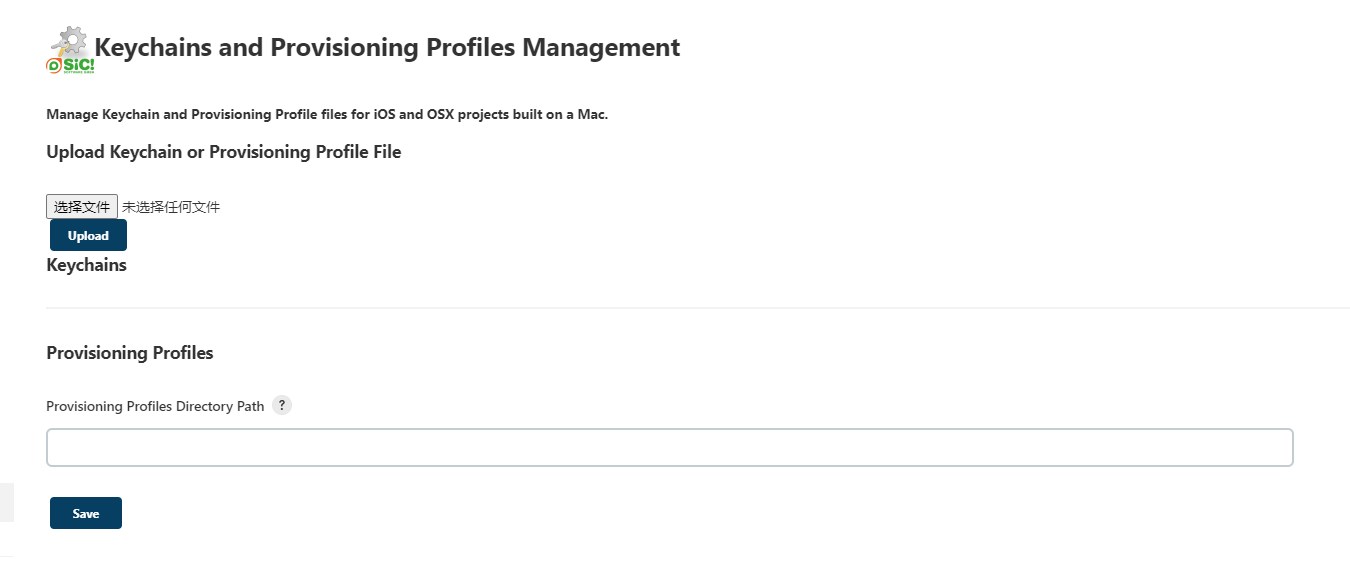Image resolution: width=1350 pixels, height=577 pixels.
Task: Click the gray gear plugin icon
Action: click(x=72, y=40)
